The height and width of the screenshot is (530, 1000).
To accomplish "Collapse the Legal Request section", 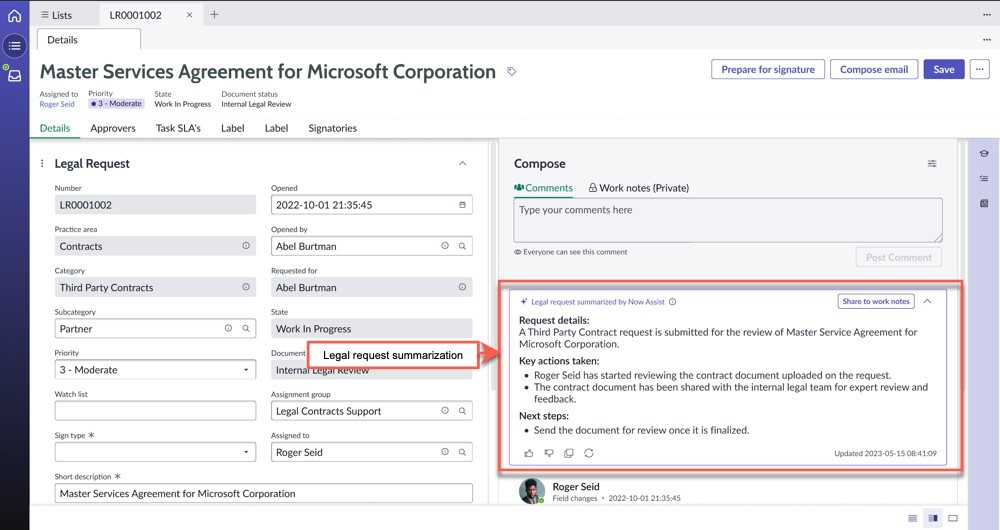I will coord(462,163).
